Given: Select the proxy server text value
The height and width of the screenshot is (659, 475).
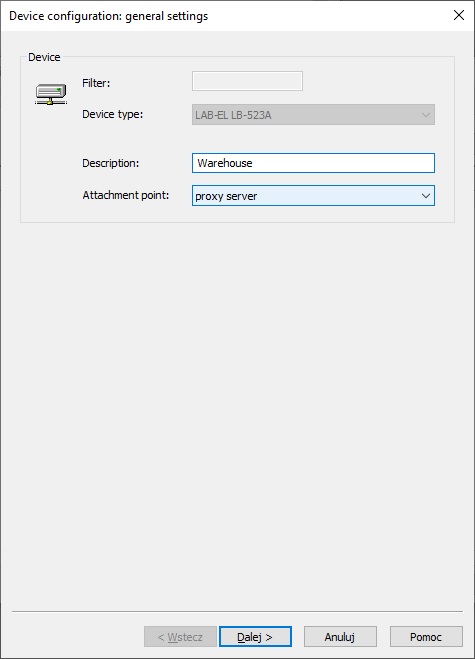Looking at the screenshot, I should pos(226,196).
